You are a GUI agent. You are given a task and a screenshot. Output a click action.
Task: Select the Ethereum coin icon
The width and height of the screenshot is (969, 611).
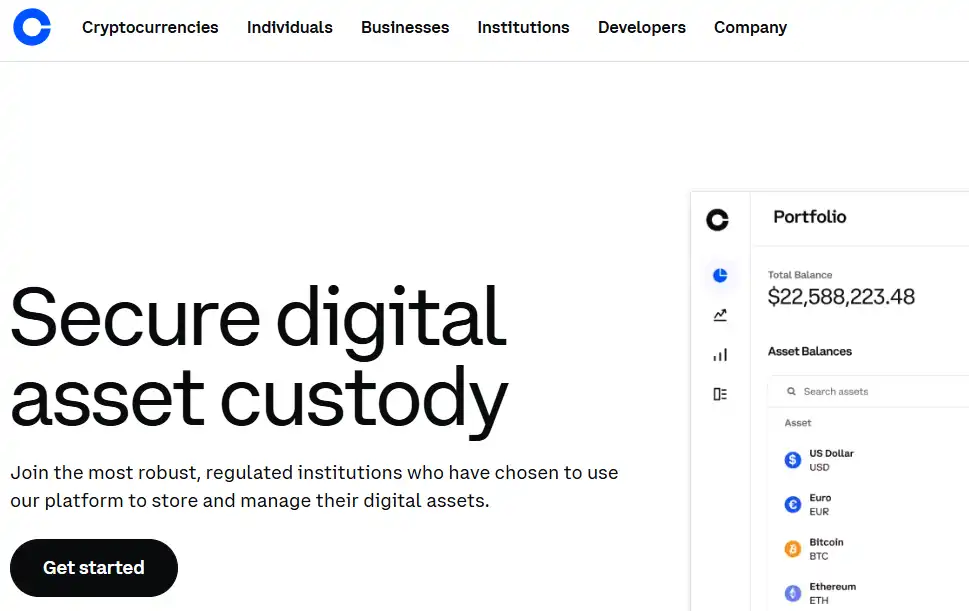pyautogui.click(x=792, y=592)
